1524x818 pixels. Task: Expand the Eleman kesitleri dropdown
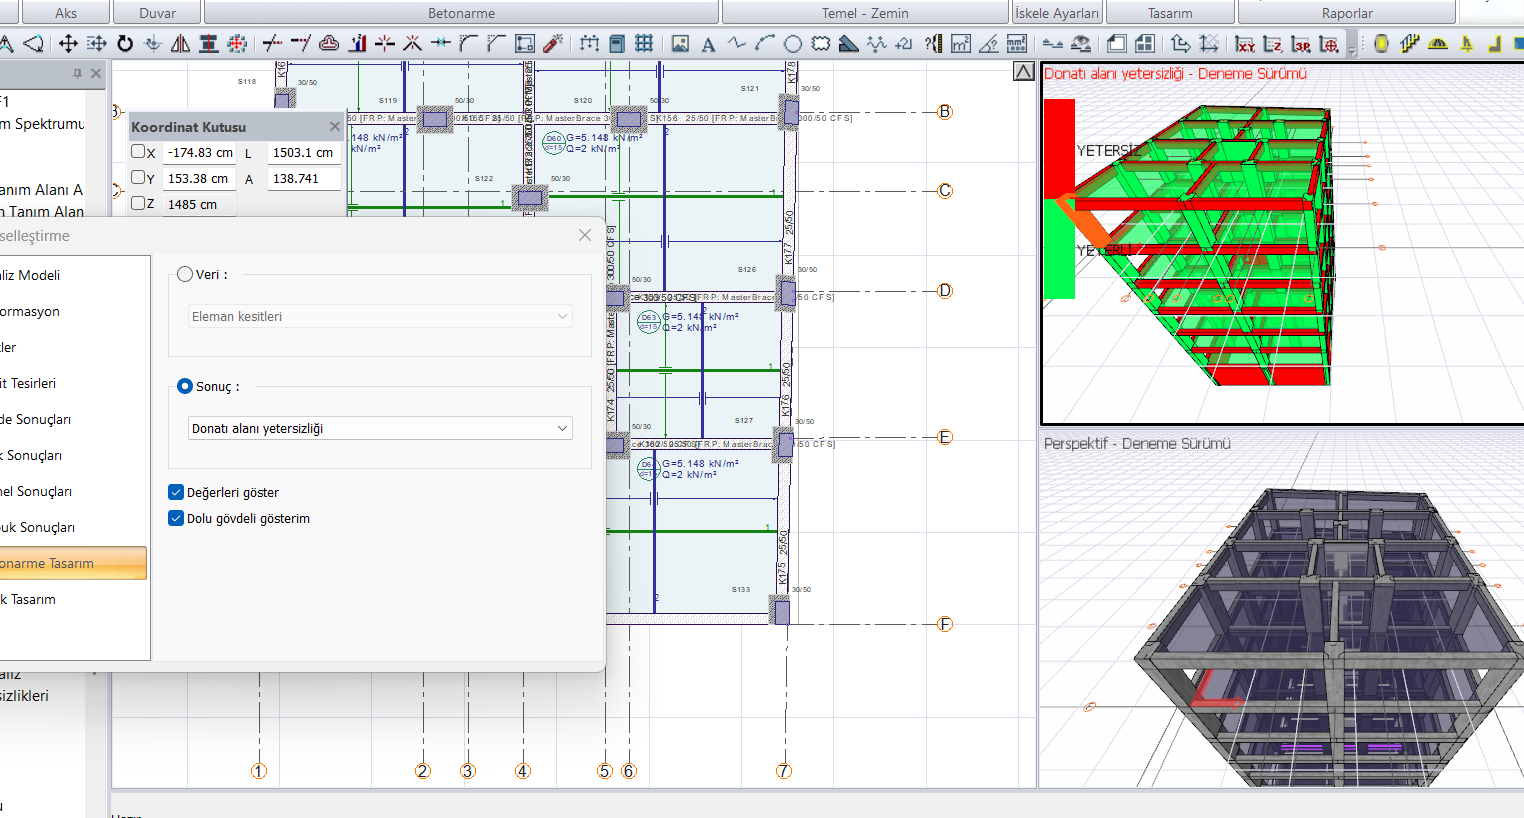(380, 316)
